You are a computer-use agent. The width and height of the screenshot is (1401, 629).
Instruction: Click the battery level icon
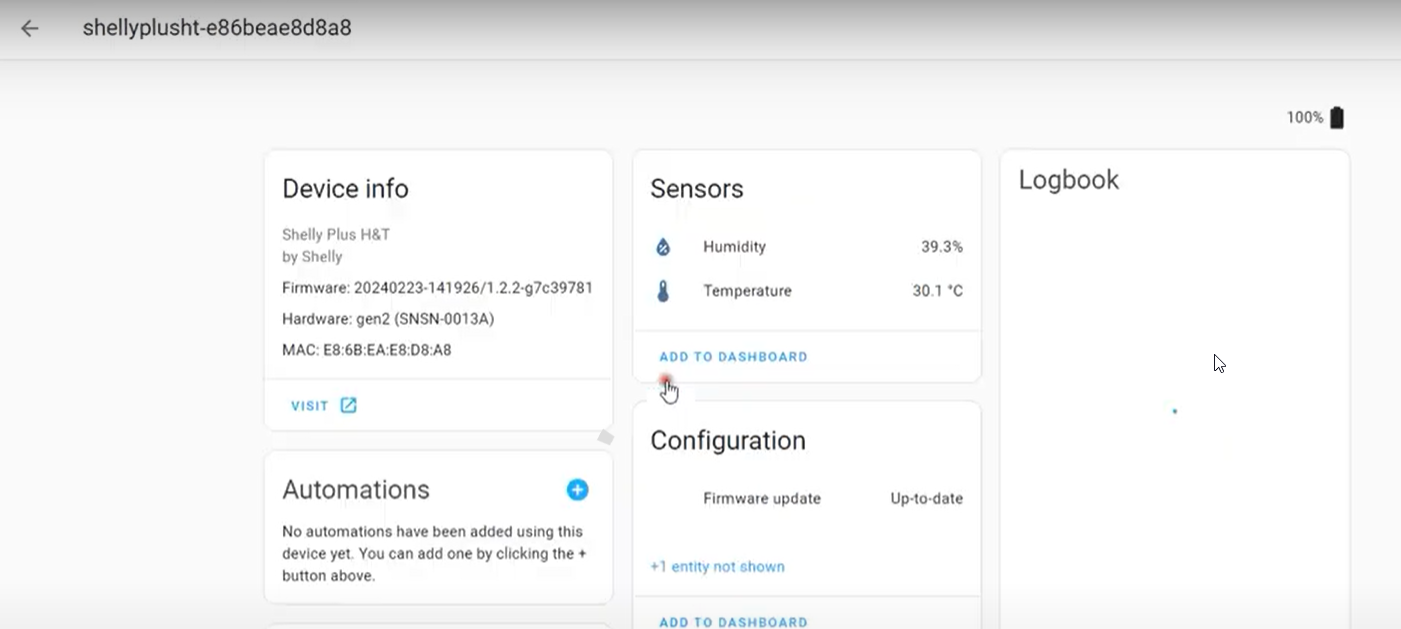click(x=1337, y=118)
